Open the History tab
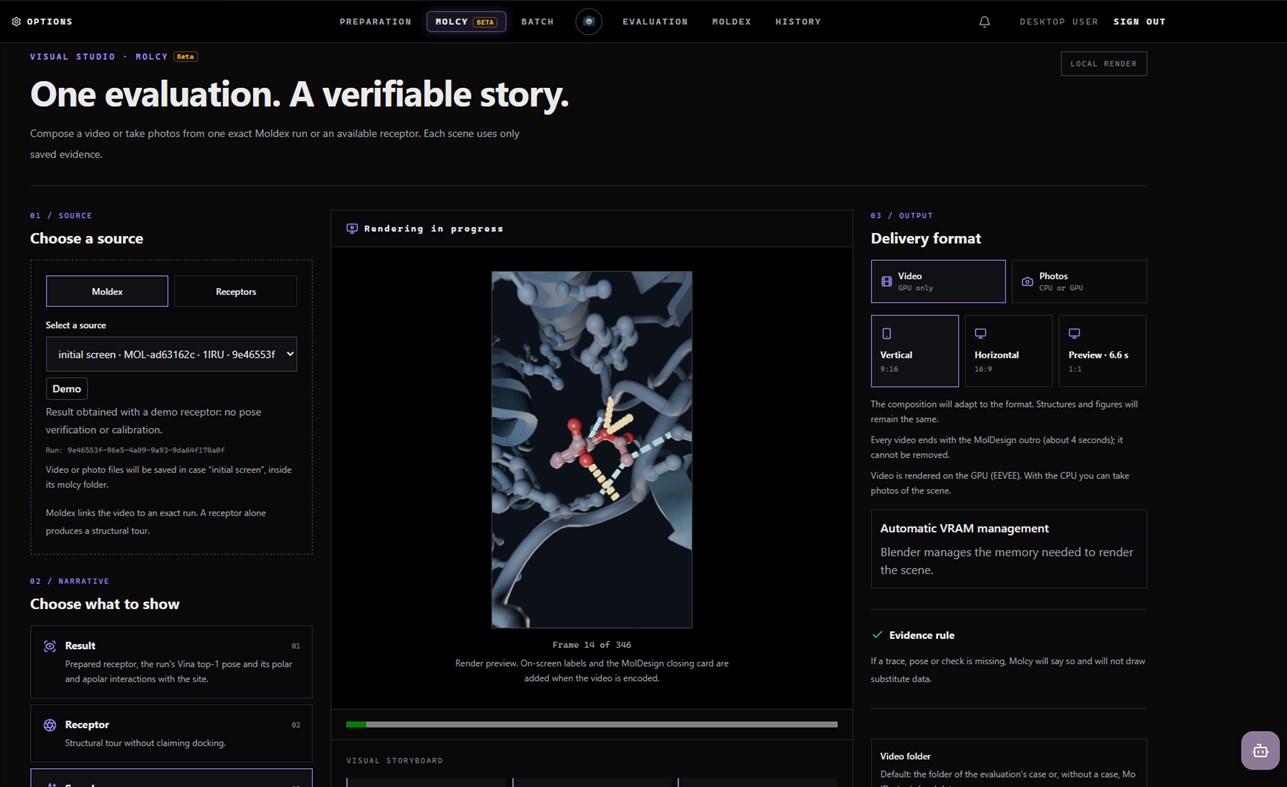The image size is (1287, 787). pyautogui.click(x=798, y=21)
